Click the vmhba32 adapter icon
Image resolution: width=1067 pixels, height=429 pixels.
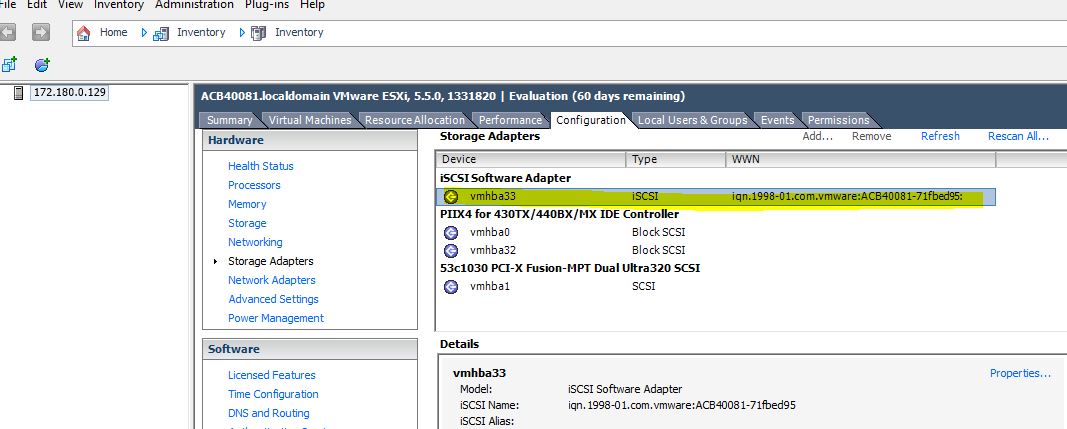(450, 250)
